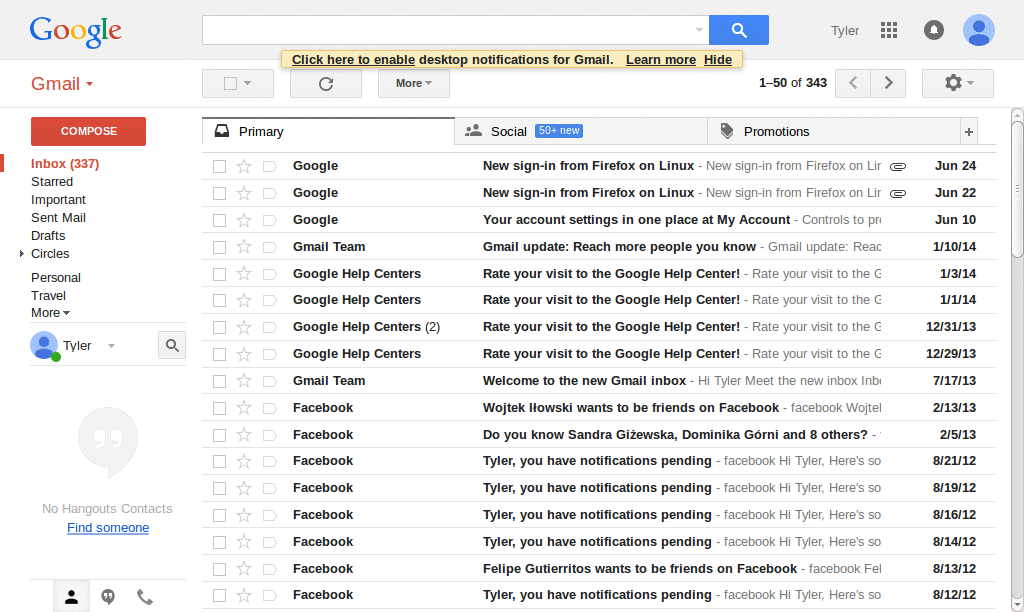The width and height of the screenshot is (1024, 612).
Task: Mark Jun 22 Google email as important
Action: tap(269, 193)
